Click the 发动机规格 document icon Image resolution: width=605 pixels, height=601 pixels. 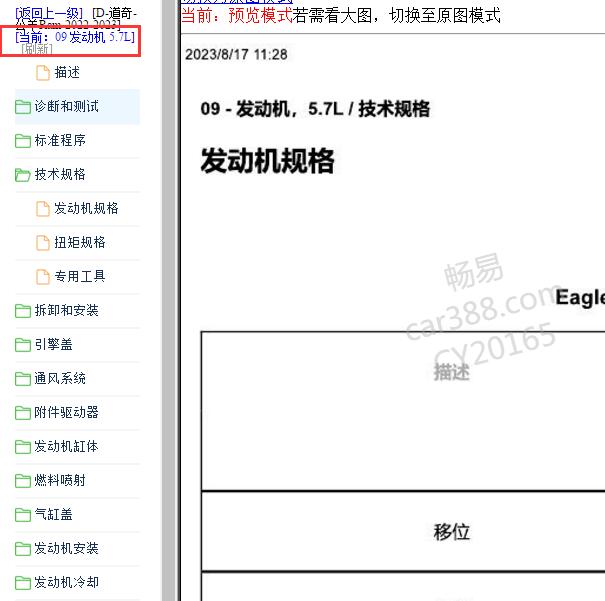tap(43, 209)
